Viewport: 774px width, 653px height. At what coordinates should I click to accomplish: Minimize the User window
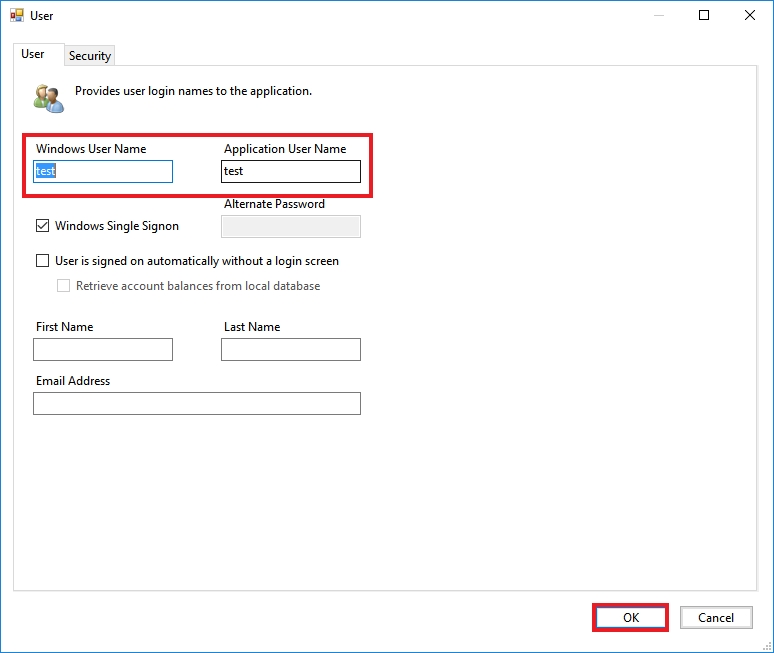658,15
